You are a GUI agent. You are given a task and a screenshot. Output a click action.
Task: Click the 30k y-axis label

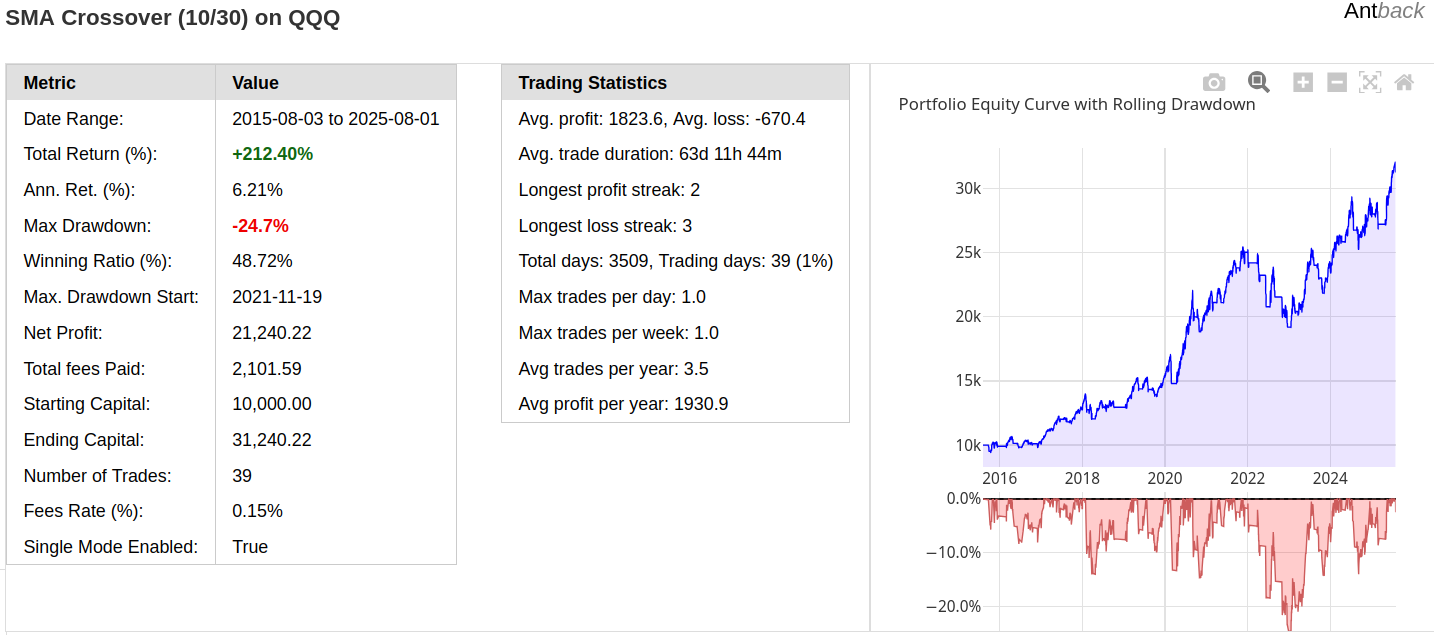[969, 188]
